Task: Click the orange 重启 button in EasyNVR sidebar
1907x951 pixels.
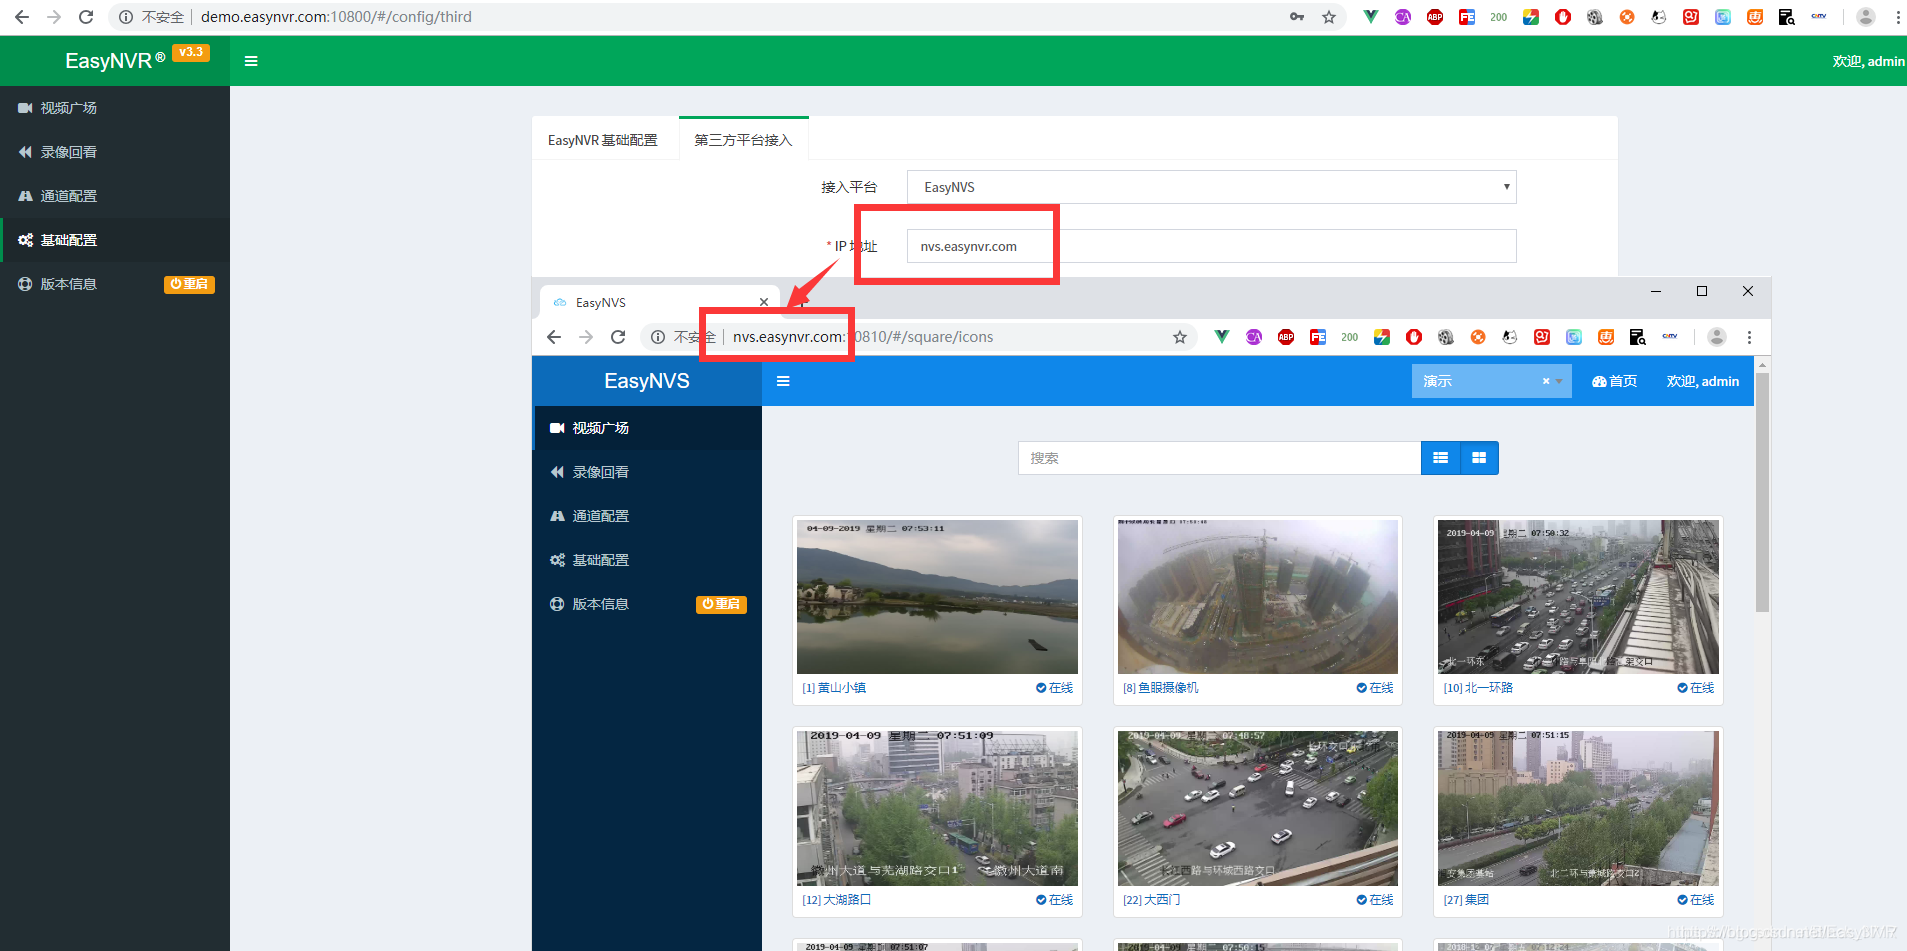Action: click(189, 285)
